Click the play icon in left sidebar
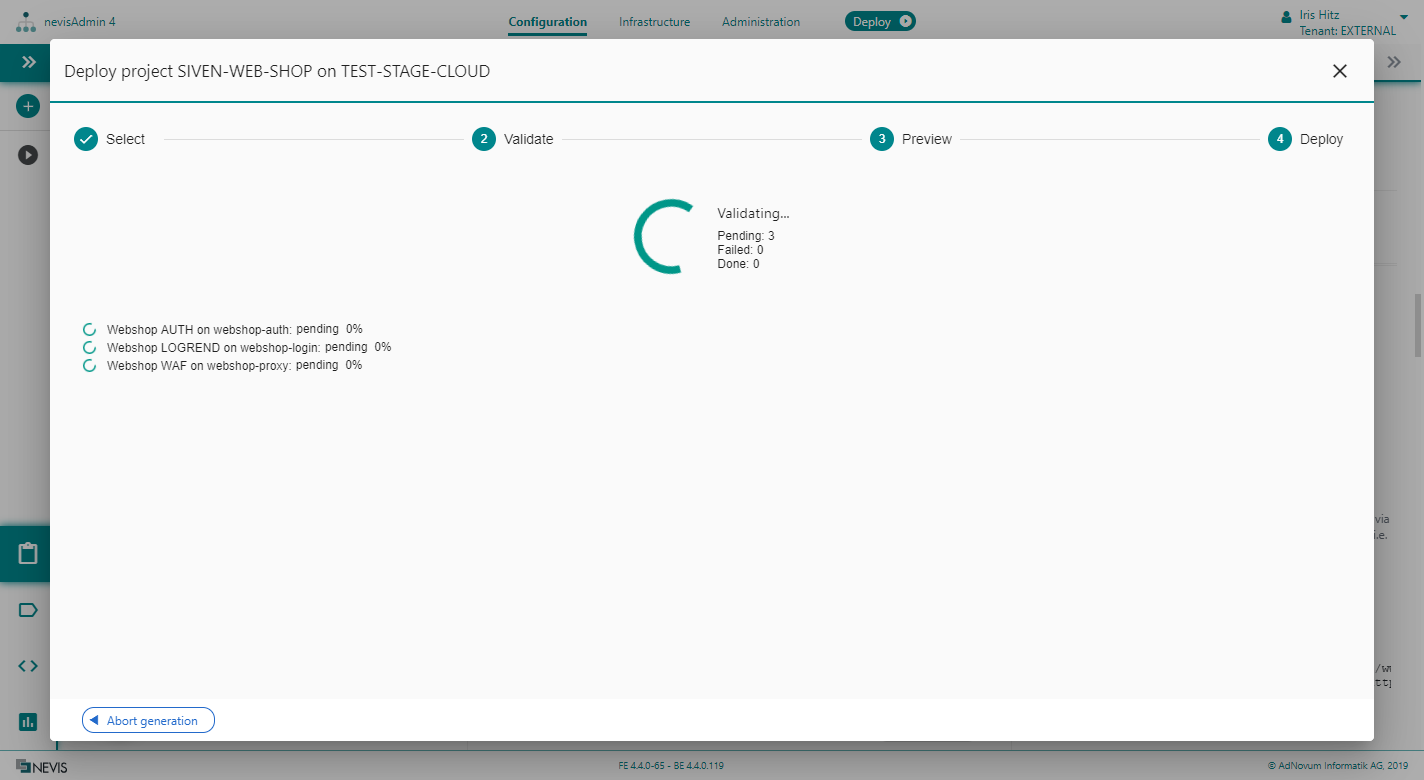1424x780 pixels. click(28, 155)
